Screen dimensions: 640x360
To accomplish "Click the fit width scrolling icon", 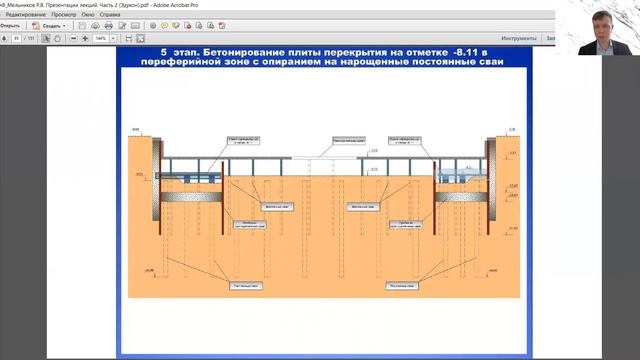I will (129, 38).
